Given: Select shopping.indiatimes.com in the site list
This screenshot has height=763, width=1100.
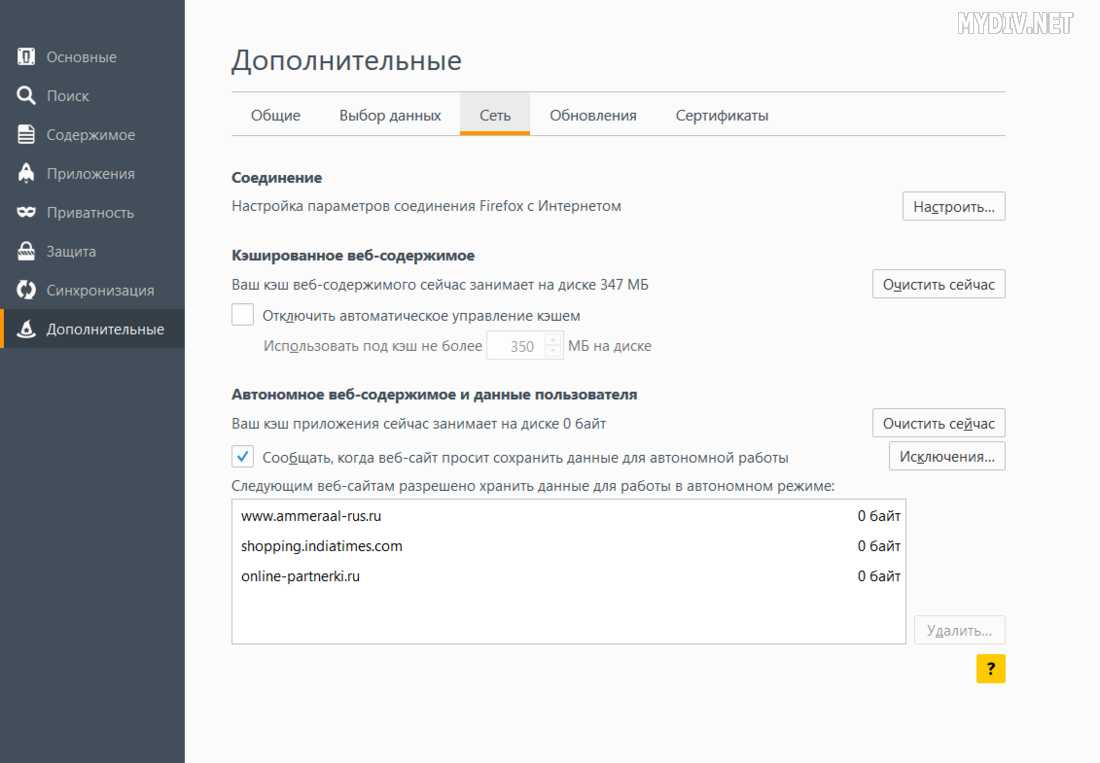Looking at the screenshot, I should pos(322,546).
